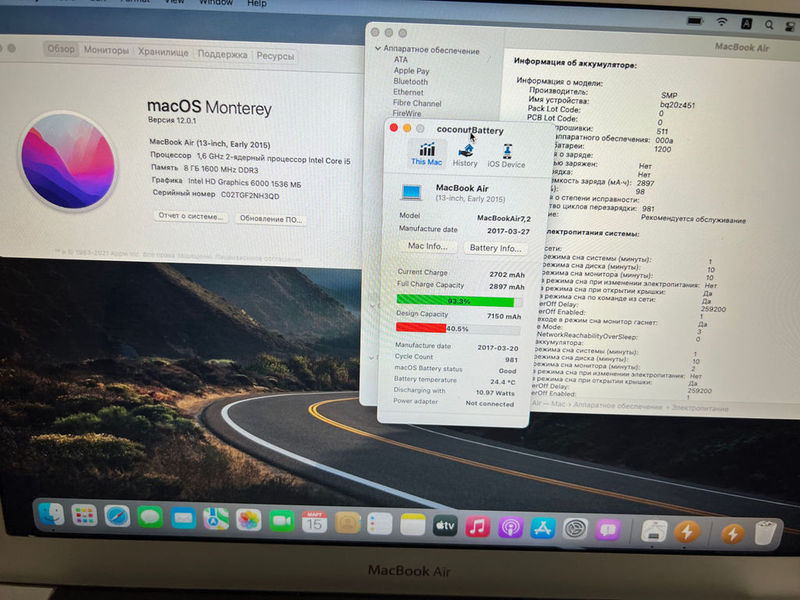Screen dimensions: 800x600
Task: Click the Отчет о системе... button
Action: click(x=190, y=216)
